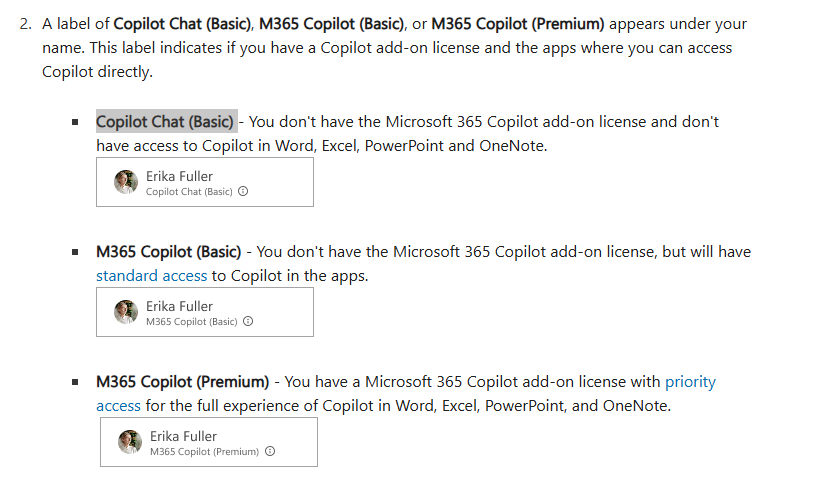This screenshot has width=815, height=495.
Task: Open the "standard access" link
Action: click(x=152, y=275)
